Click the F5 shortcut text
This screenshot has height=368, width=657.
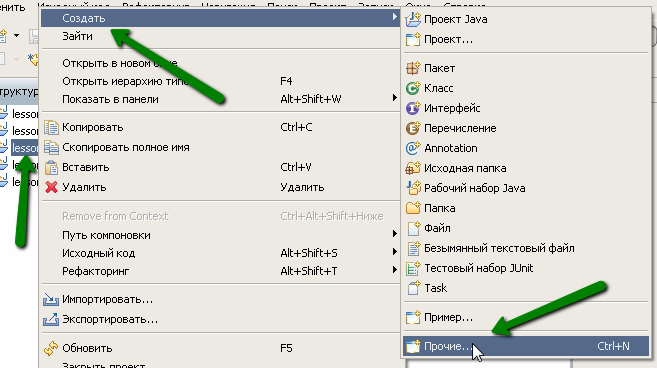click(x=286, y=348)
